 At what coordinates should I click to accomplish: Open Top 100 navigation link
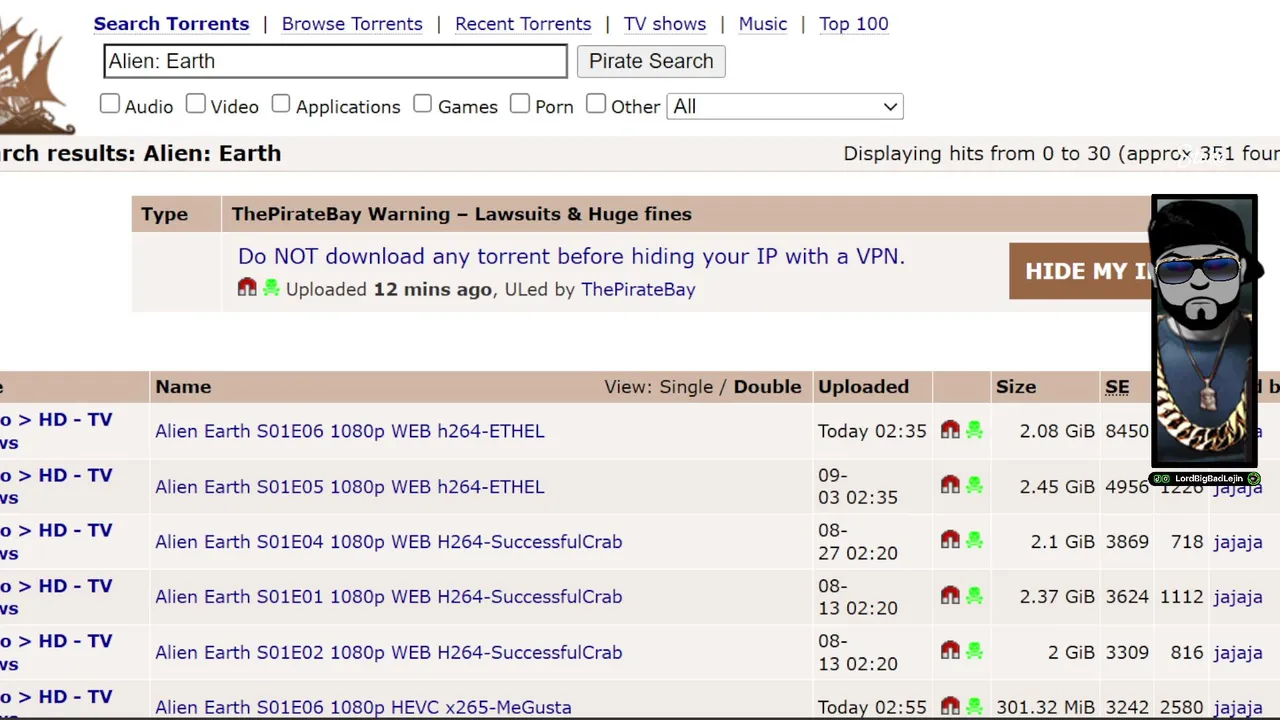(854, 24)
